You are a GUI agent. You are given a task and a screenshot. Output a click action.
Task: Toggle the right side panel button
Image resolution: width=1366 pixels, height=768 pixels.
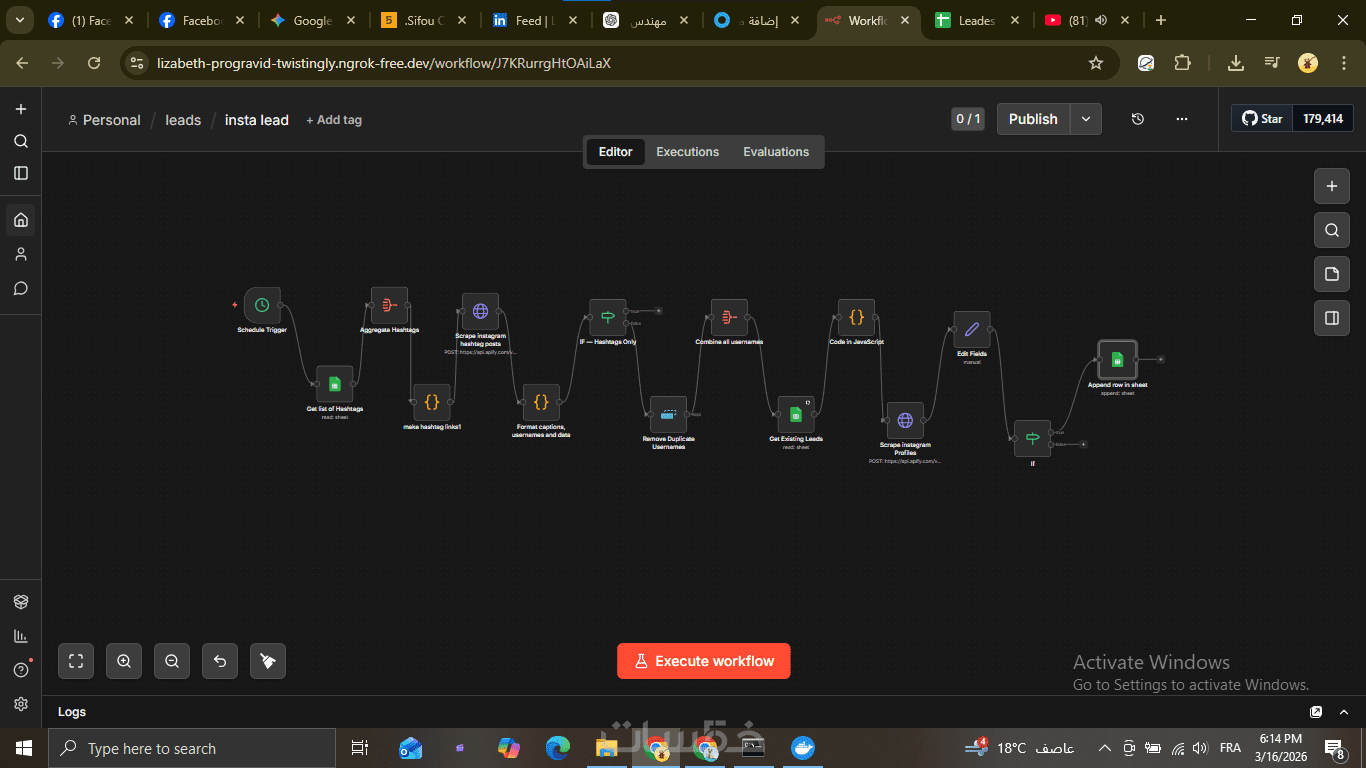point(1331,318)
